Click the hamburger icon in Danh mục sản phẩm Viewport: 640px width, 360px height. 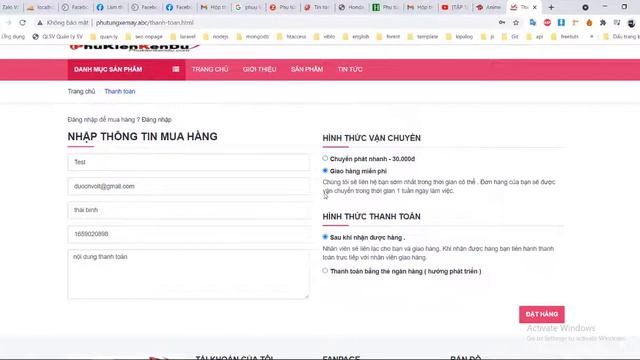(x=176, y=69)
